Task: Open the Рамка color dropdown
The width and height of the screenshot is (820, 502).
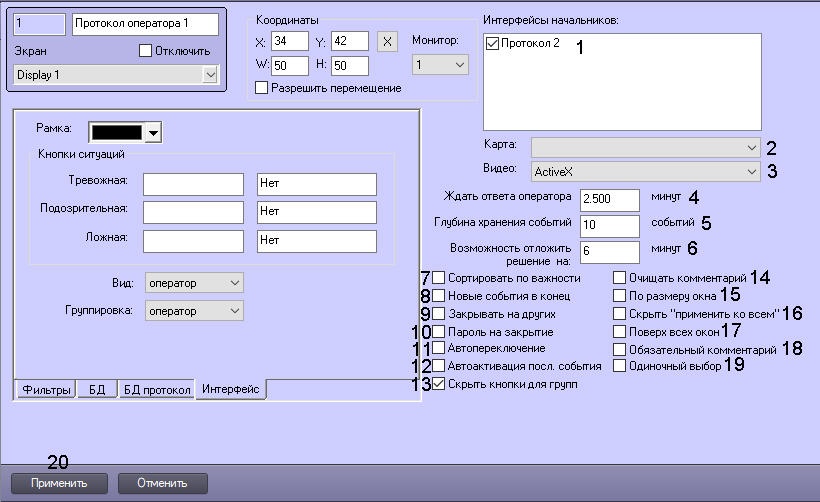Action: pos(153,131)
